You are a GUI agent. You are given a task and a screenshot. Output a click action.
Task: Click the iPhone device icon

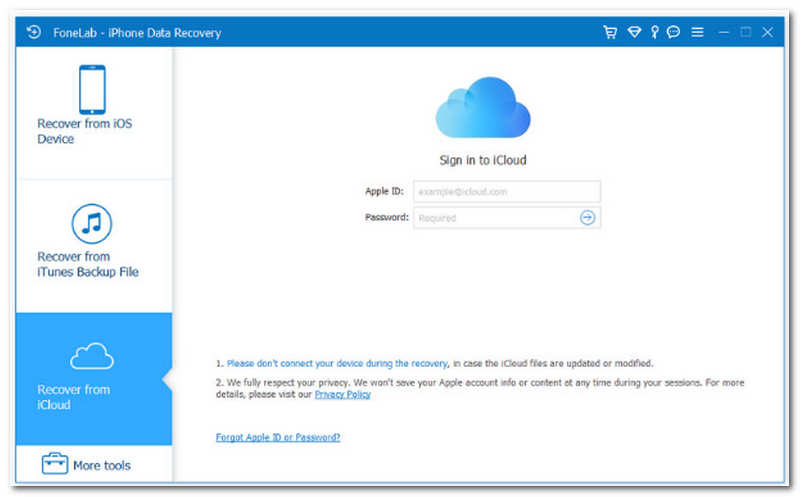click(x=92, y=89)
